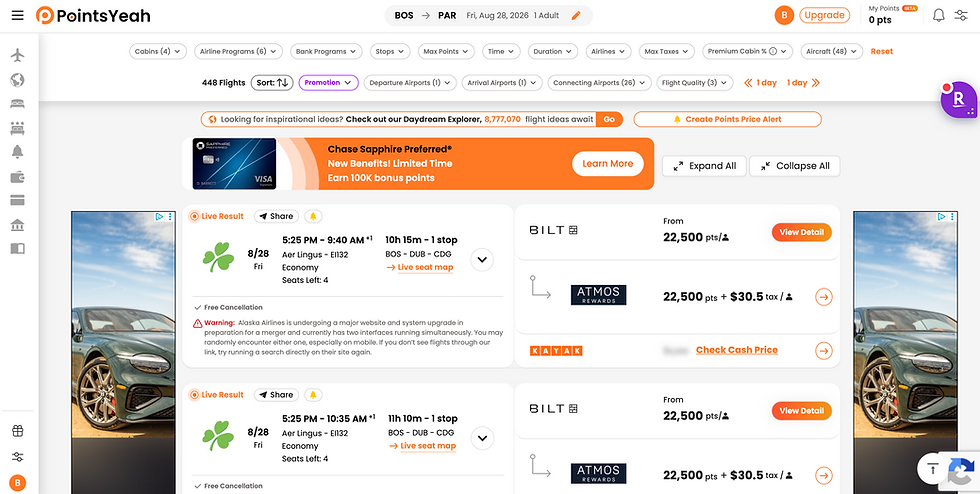Expand details of 10:35 AM flight
This screenshot has height=494, width=980.
click(x=482, y=438)
